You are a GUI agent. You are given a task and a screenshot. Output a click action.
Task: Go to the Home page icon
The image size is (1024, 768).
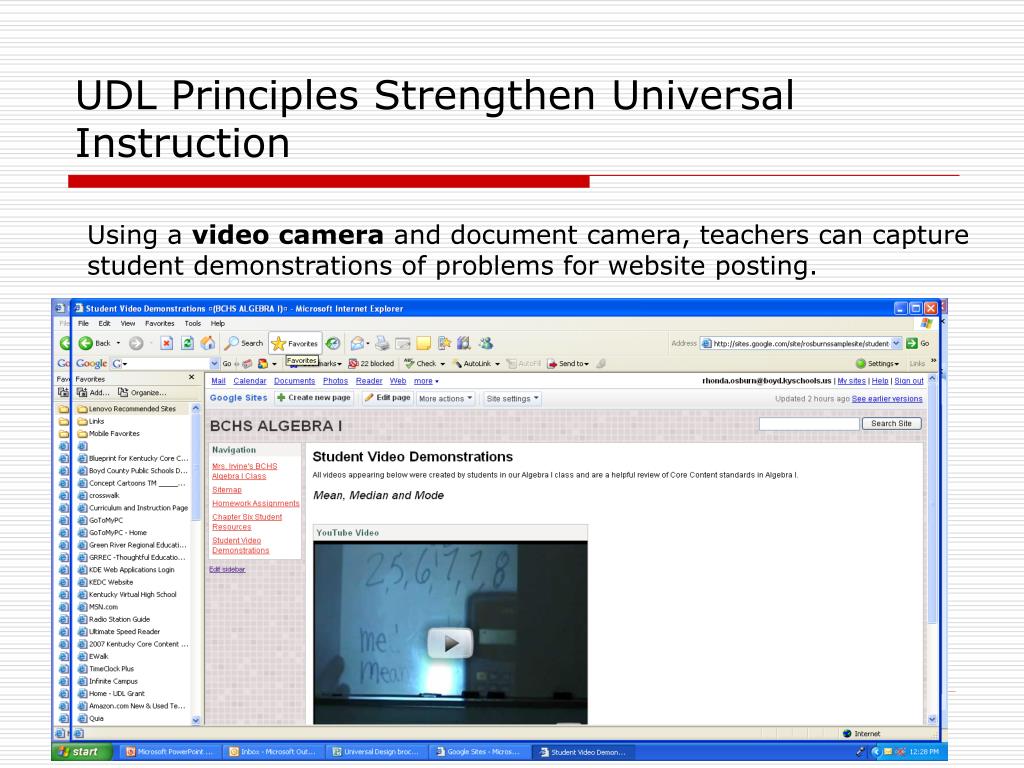(x=208, y=343)
